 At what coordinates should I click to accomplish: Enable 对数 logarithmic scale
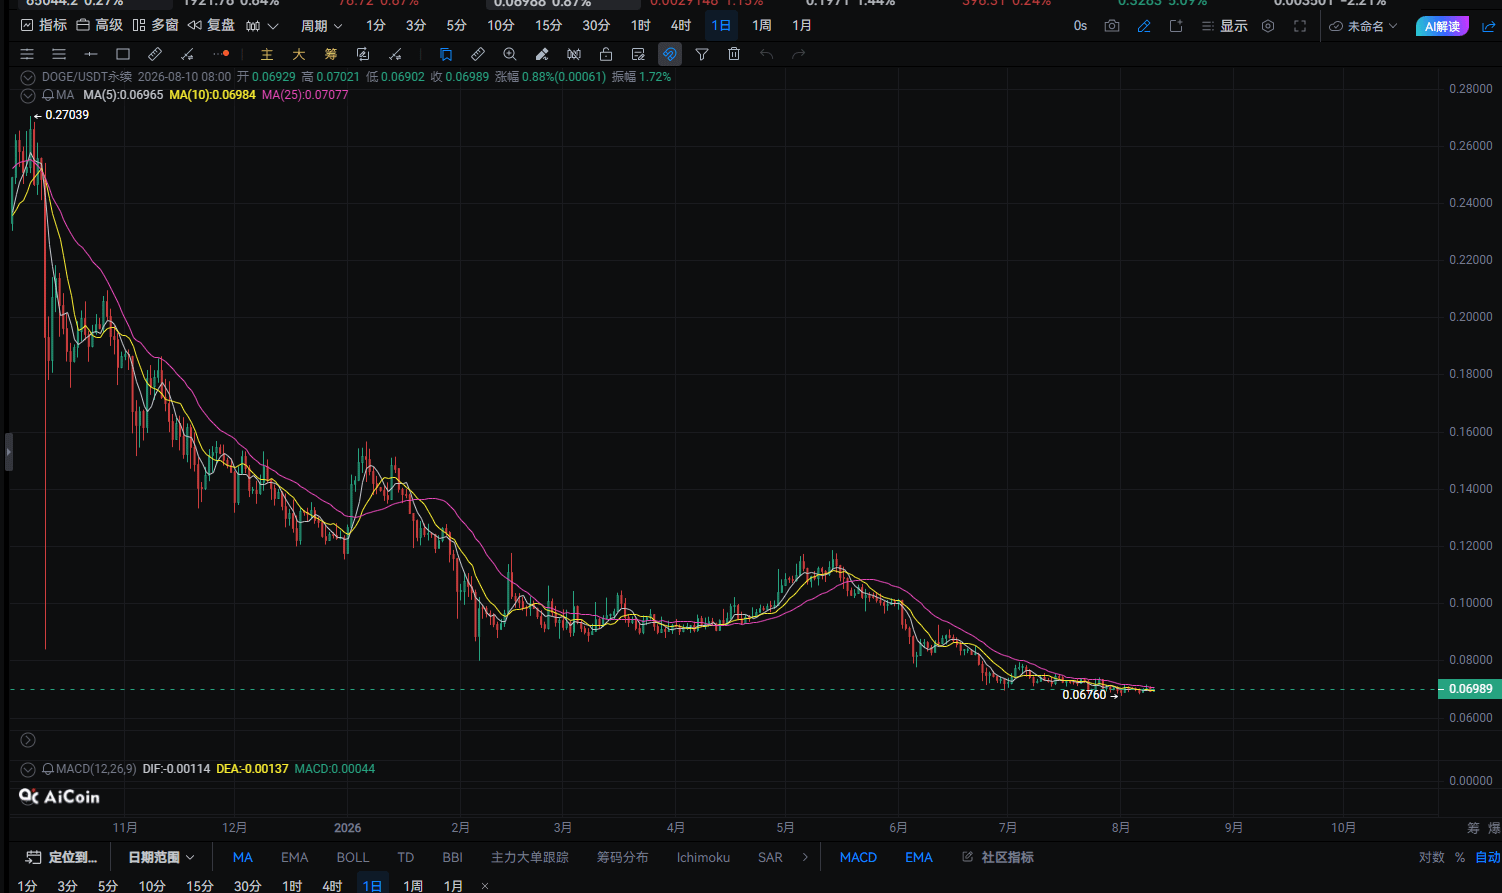click(x=1432, y=857)
